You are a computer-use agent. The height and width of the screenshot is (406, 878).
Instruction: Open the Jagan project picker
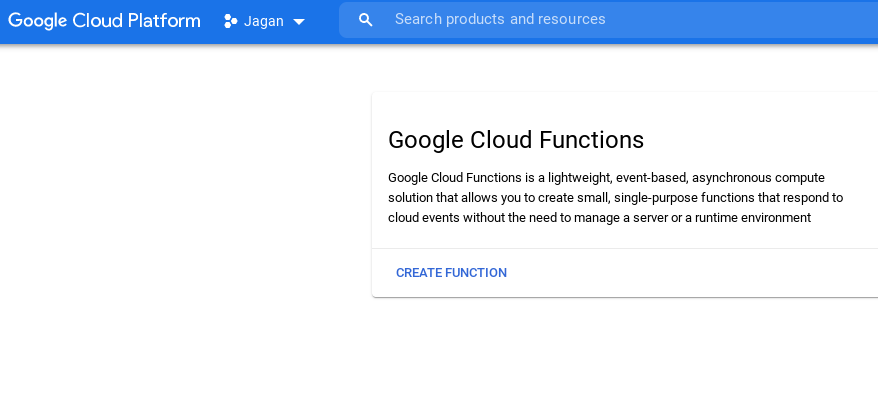pyautogui.click(x=264, y=20)
